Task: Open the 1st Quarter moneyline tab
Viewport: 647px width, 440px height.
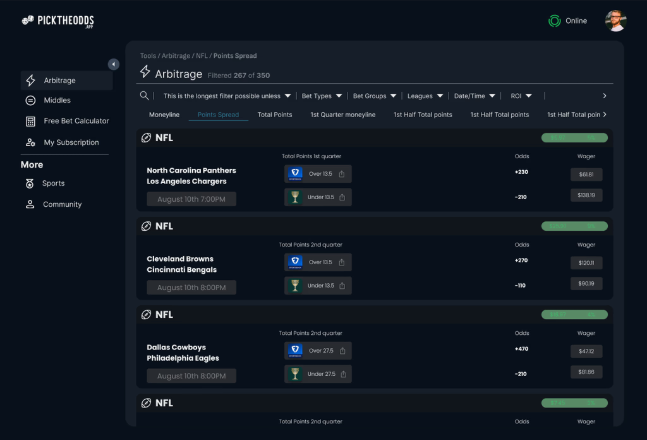Action: (x=343, y=114)
